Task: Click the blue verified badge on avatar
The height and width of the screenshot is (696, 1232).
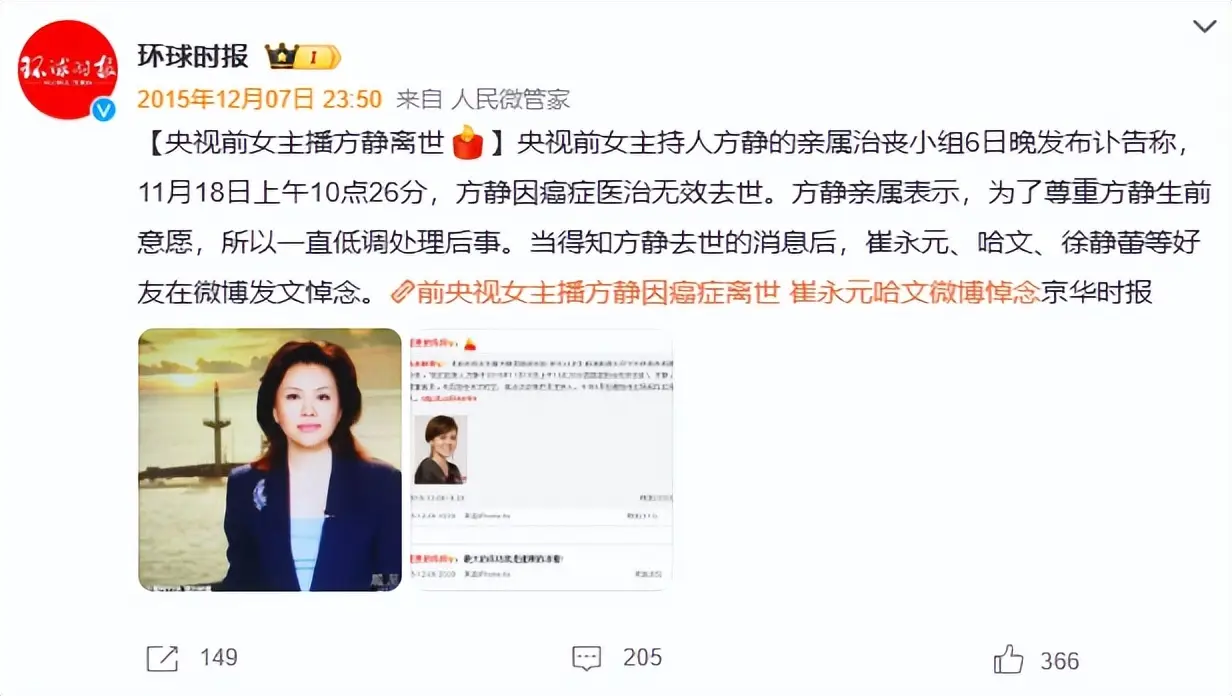Action: [104, 110]
